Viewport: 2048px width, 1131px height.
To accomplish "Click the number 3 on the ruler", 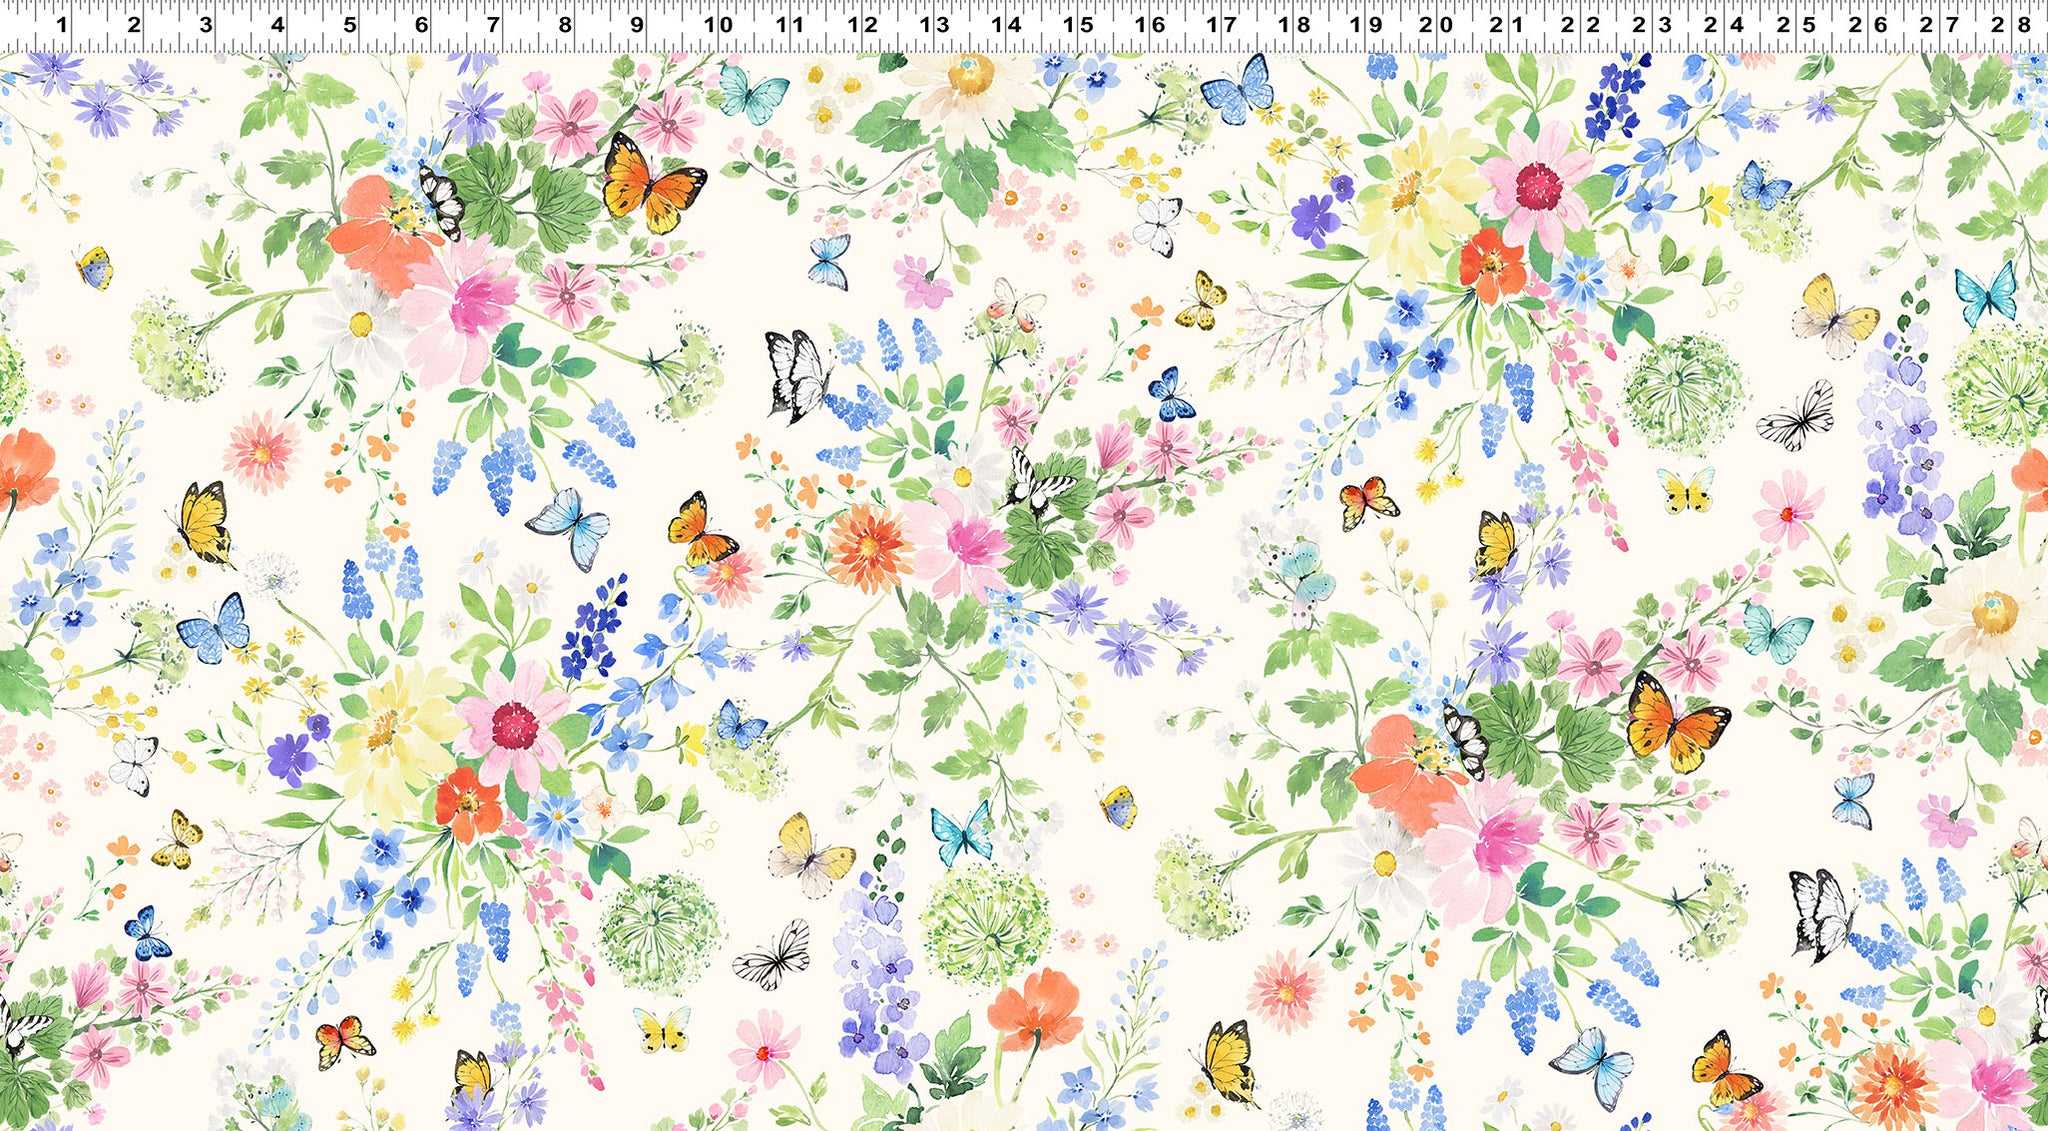I will [205, 24].
